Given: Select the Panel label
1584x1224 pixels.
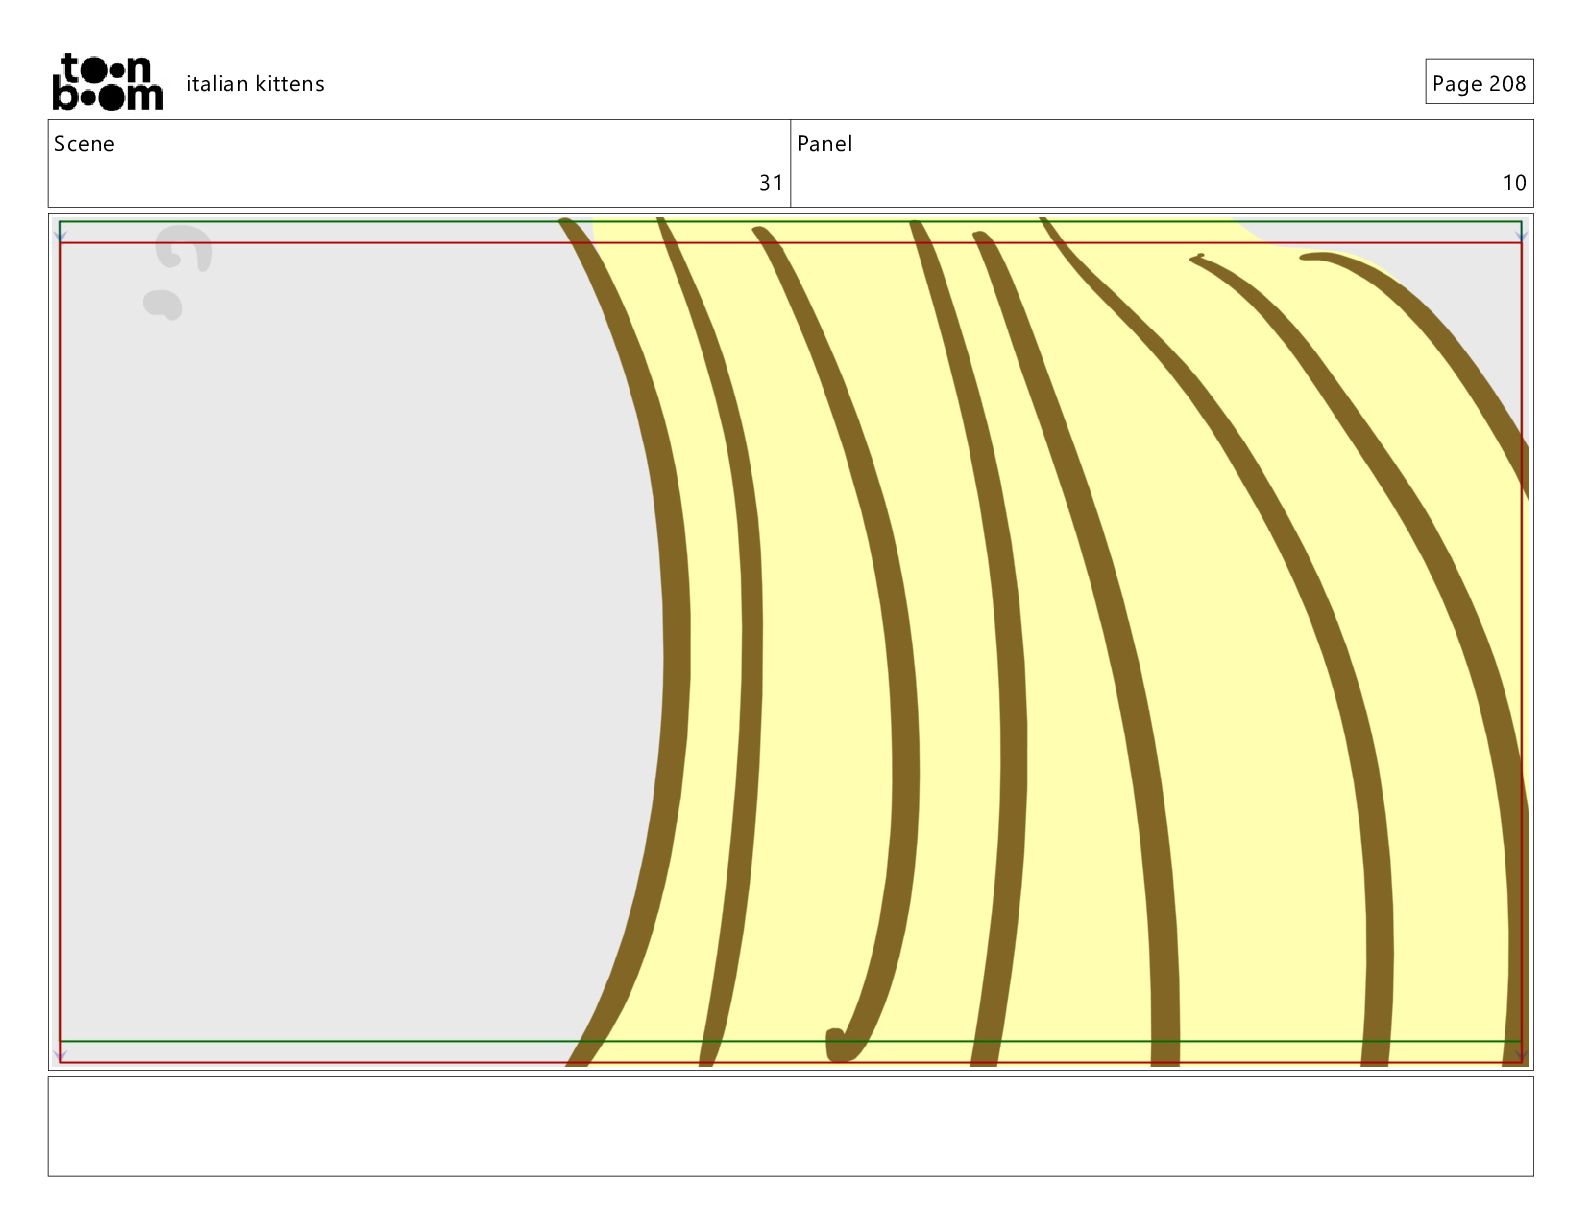Looking at the screenshot, I should 824,144.
